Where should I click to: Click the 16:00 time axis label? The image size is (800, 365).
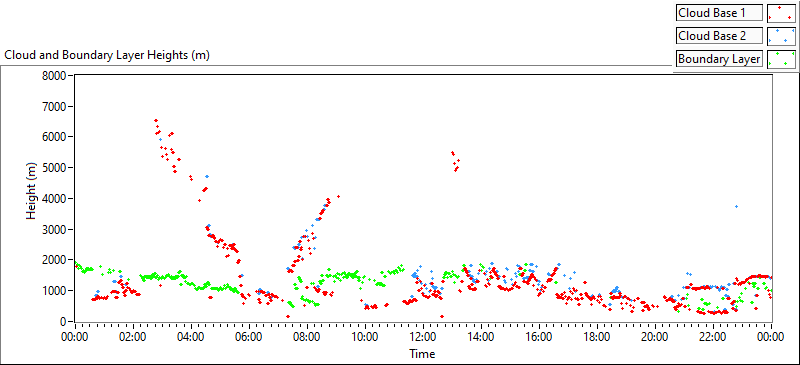coord(539,336)
